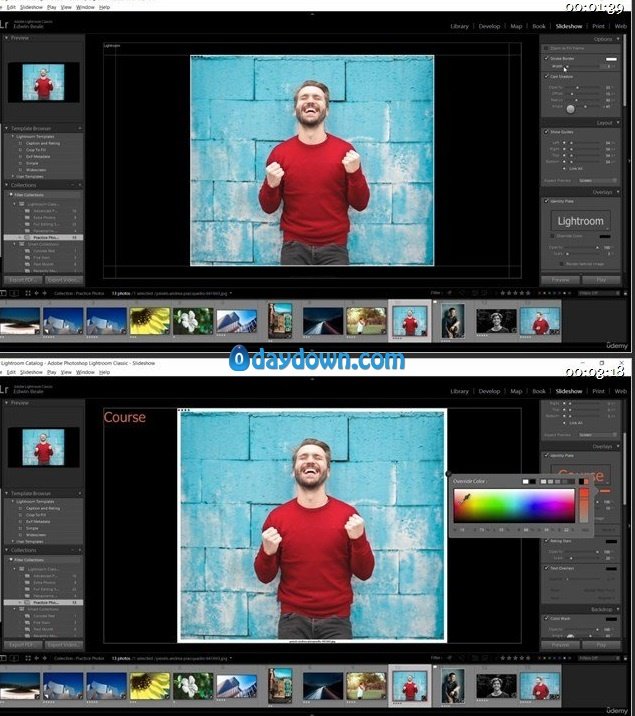Viewport: 635px width, 716px height.
Task: Toggle Link All in the upper window's Layout panel
Action: pyautogui.click(x=565, y=168)
